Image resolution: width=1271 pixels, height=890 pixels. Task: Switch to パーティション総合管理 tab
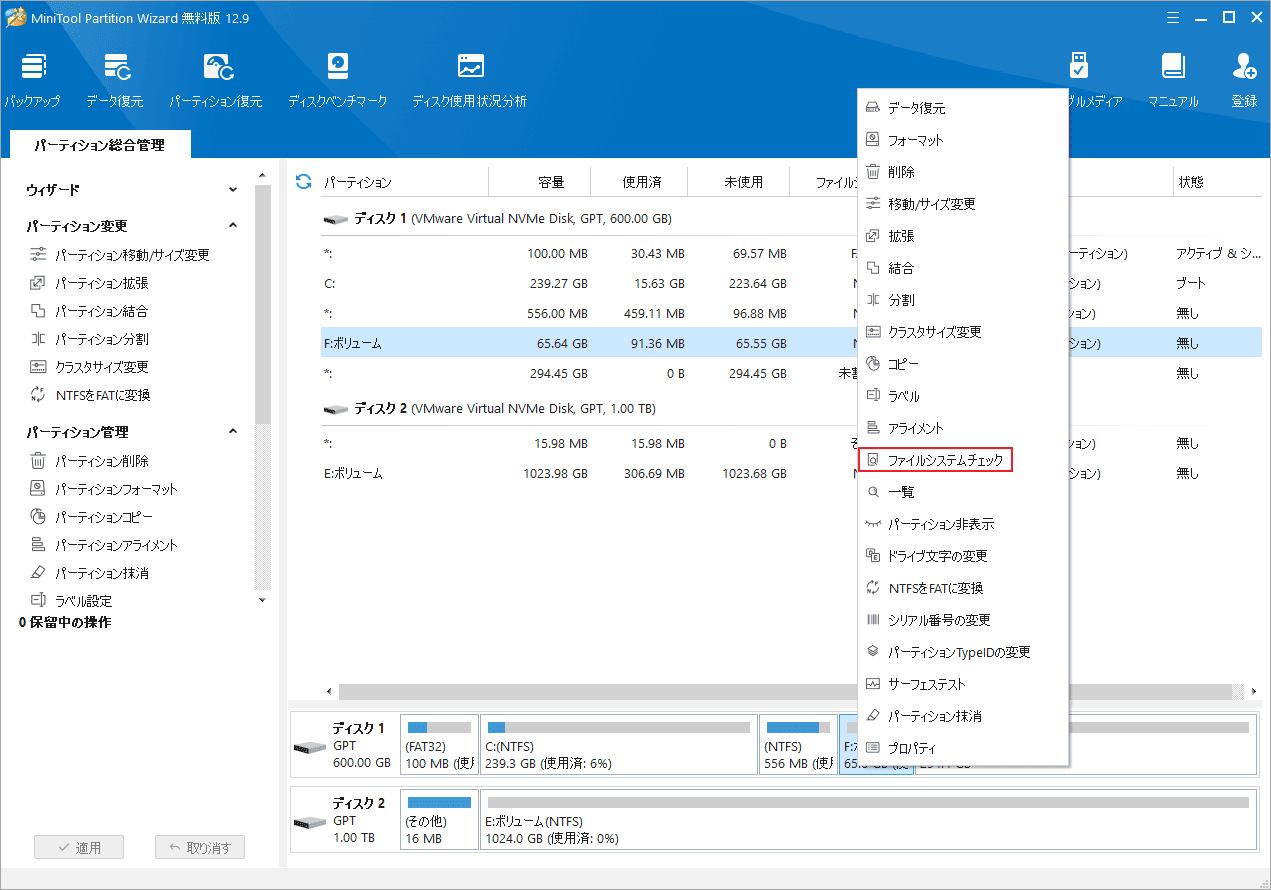click(99, 145)
